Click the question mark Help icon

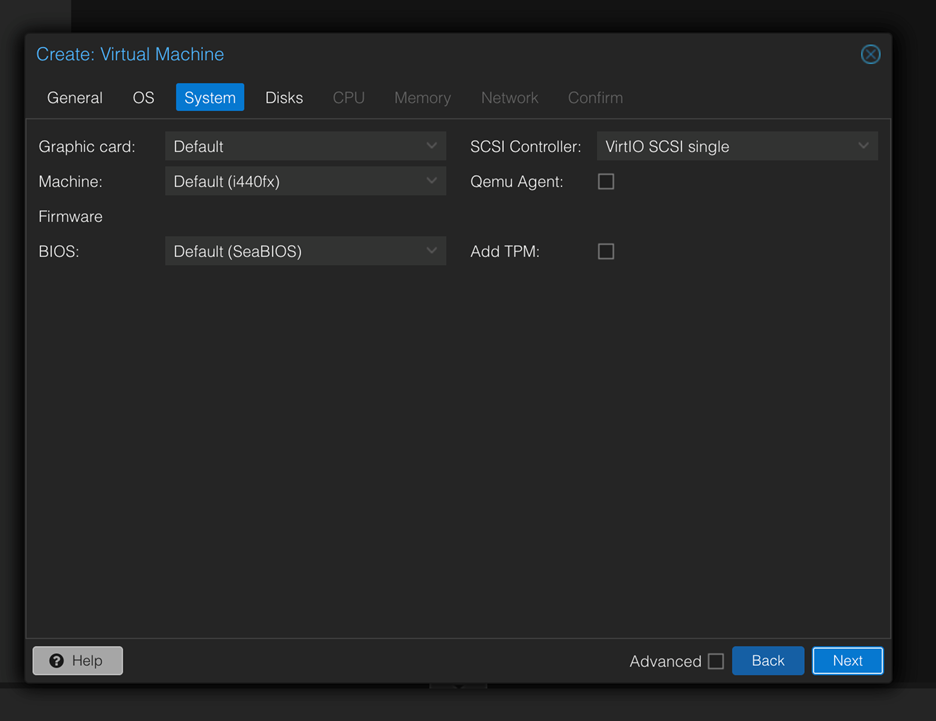tap(57, 661)
